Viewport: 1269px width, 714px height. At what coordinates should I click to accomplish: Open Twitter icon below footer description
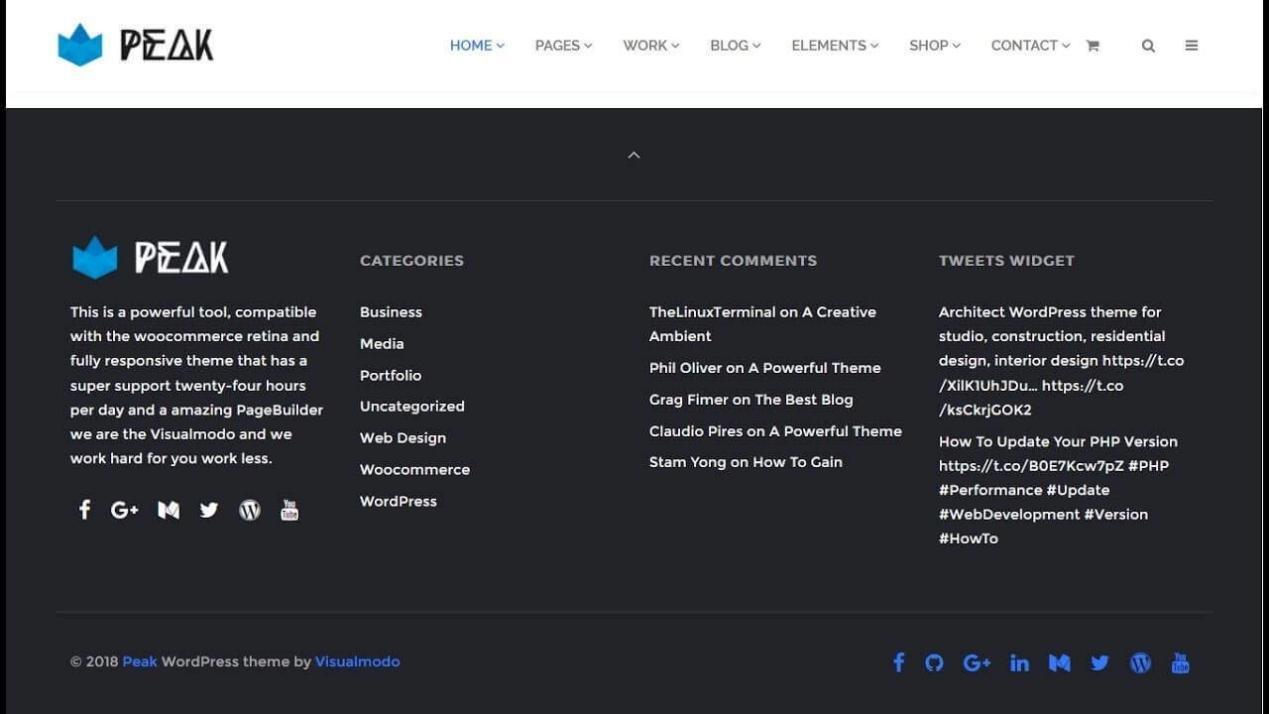click(x=208, y=510)
